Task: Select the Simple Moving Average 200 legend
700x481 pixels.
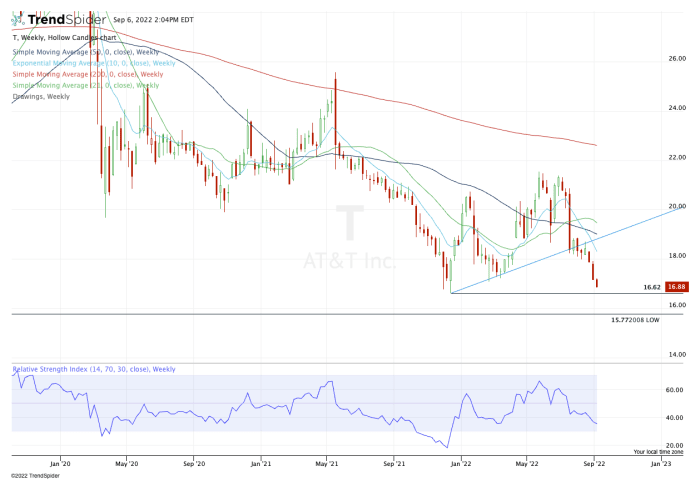Action: [x=88, y=74]
